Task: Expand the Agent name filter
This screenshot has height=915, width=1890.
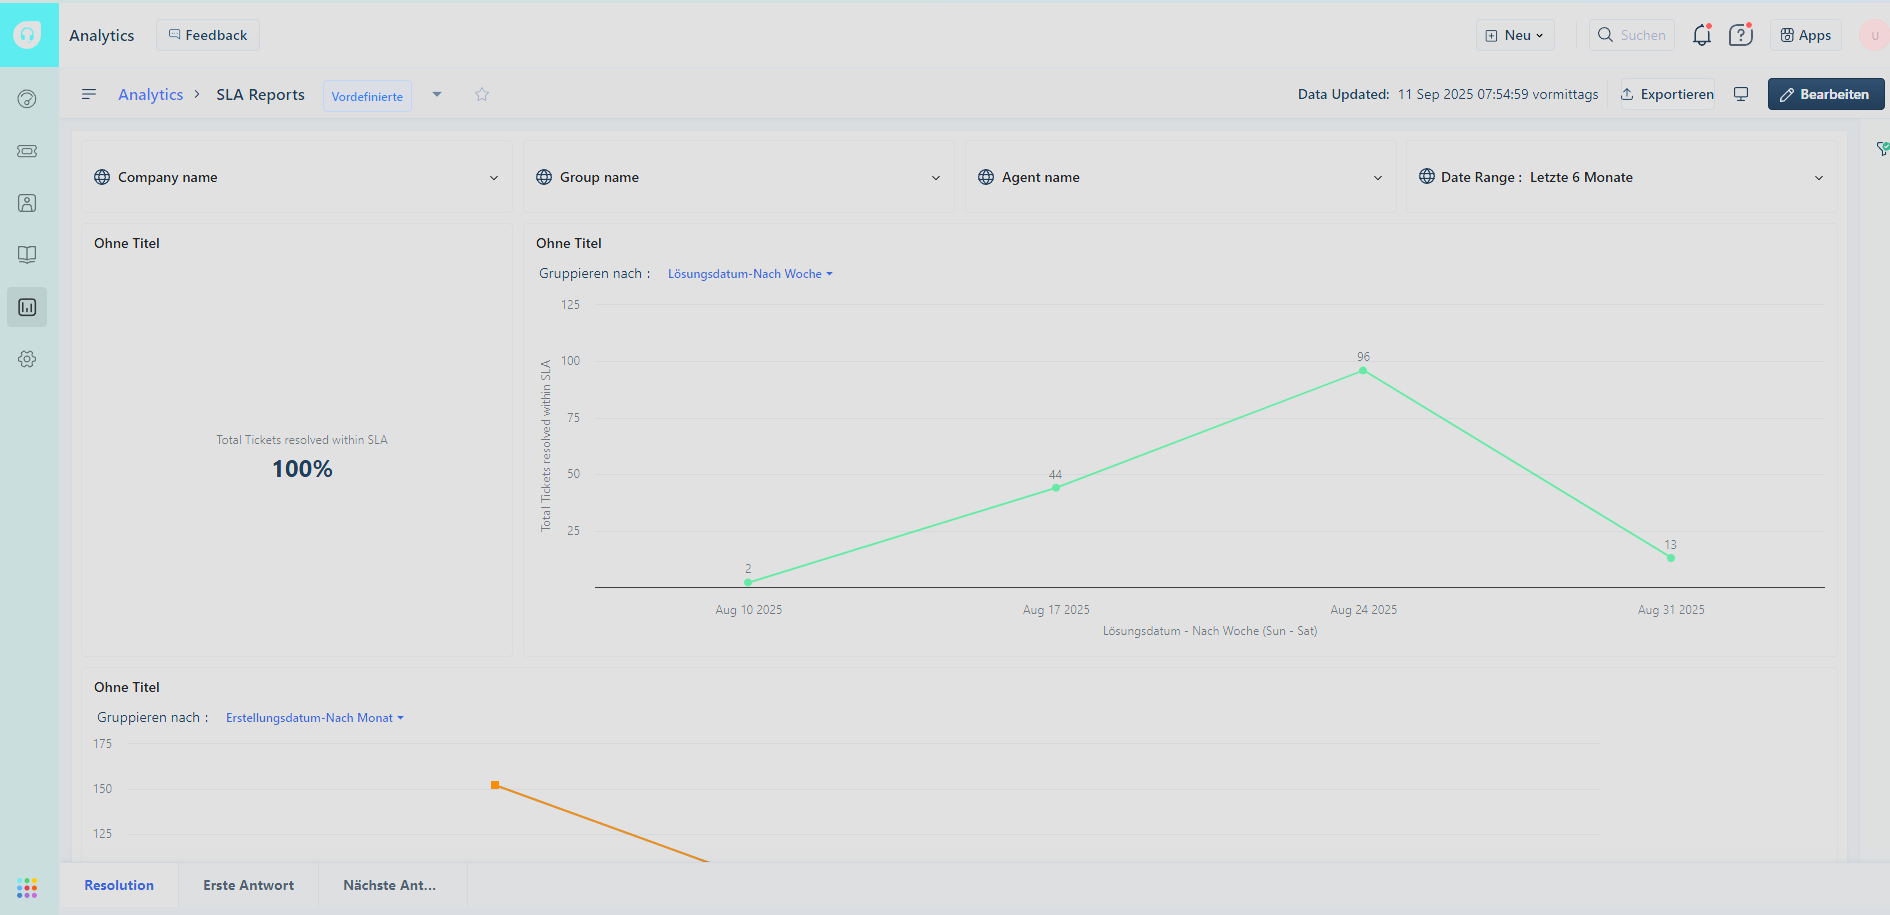Action: 1180,177
